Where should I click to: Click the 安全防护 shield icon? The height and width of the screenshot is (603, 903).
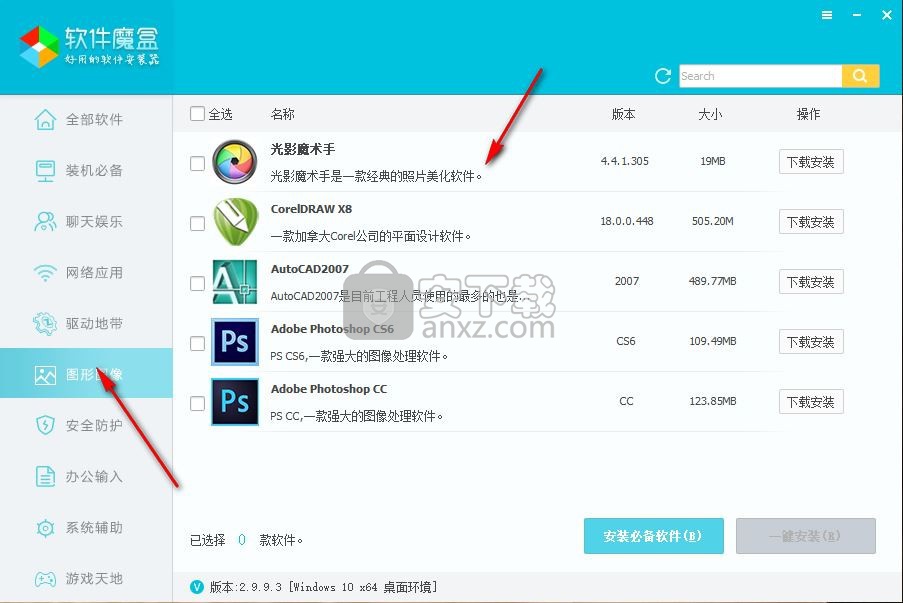tap(45, 426)
